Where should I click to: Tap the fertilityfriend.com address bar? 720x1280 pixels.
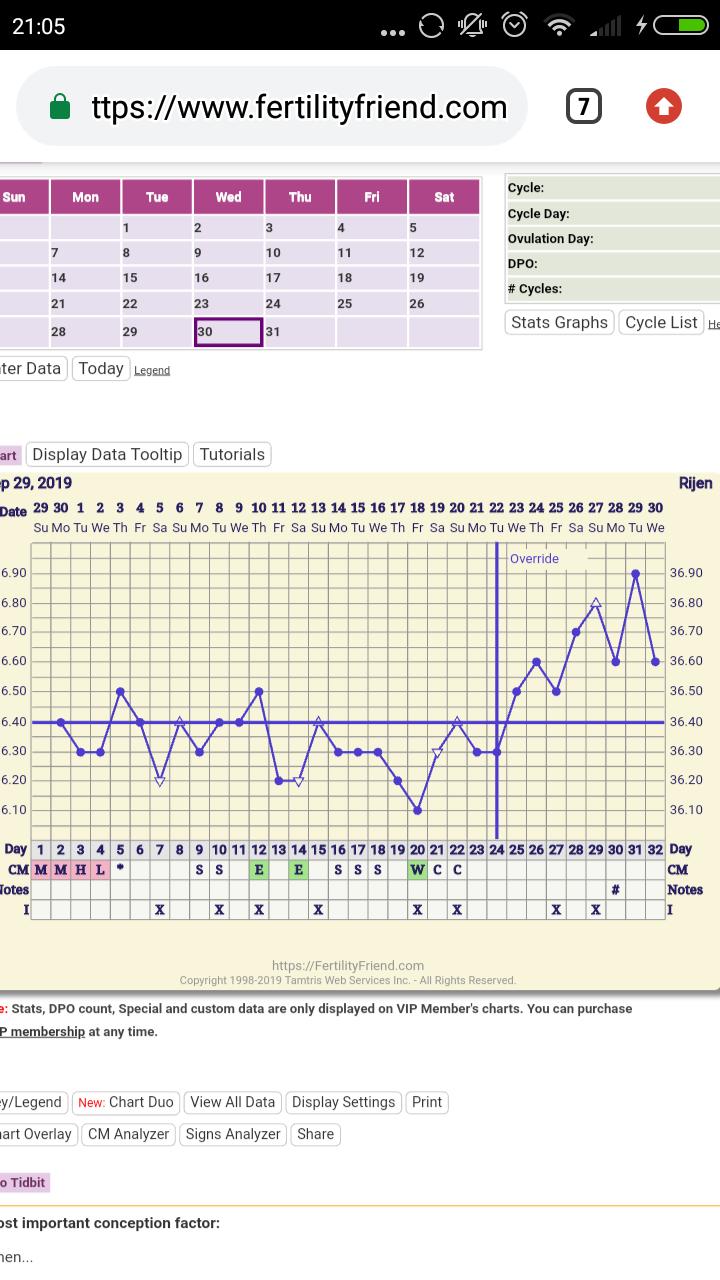click(x=298, y=107)
